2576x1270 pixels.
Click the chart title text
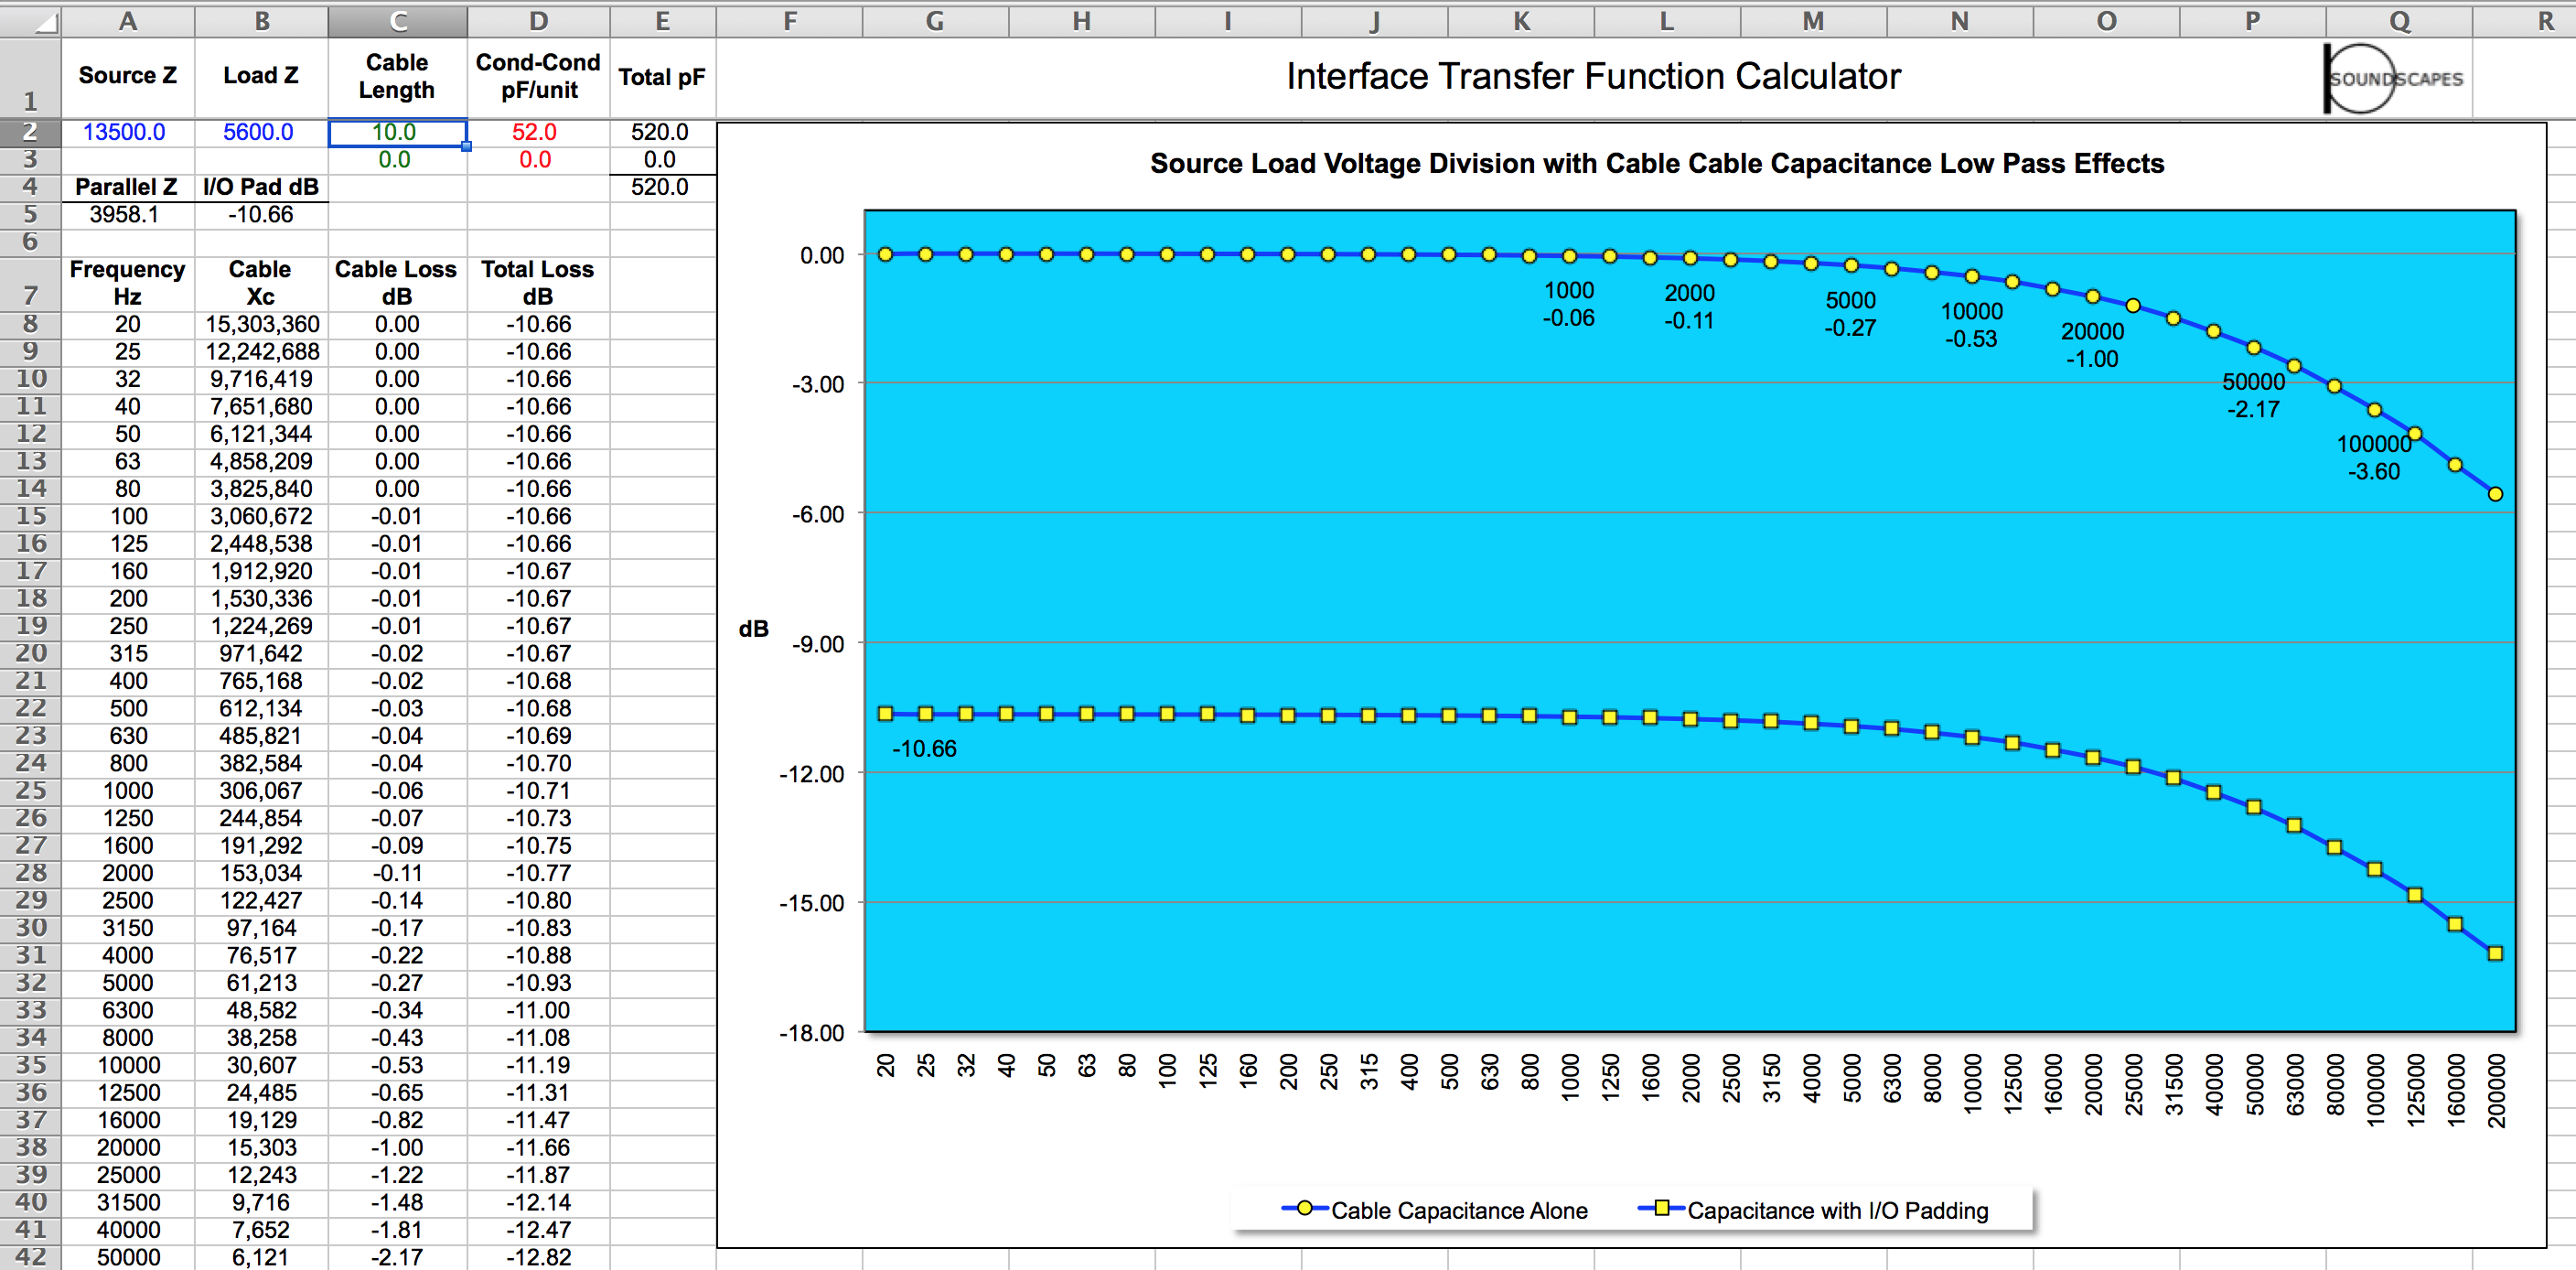point(1657,164)
